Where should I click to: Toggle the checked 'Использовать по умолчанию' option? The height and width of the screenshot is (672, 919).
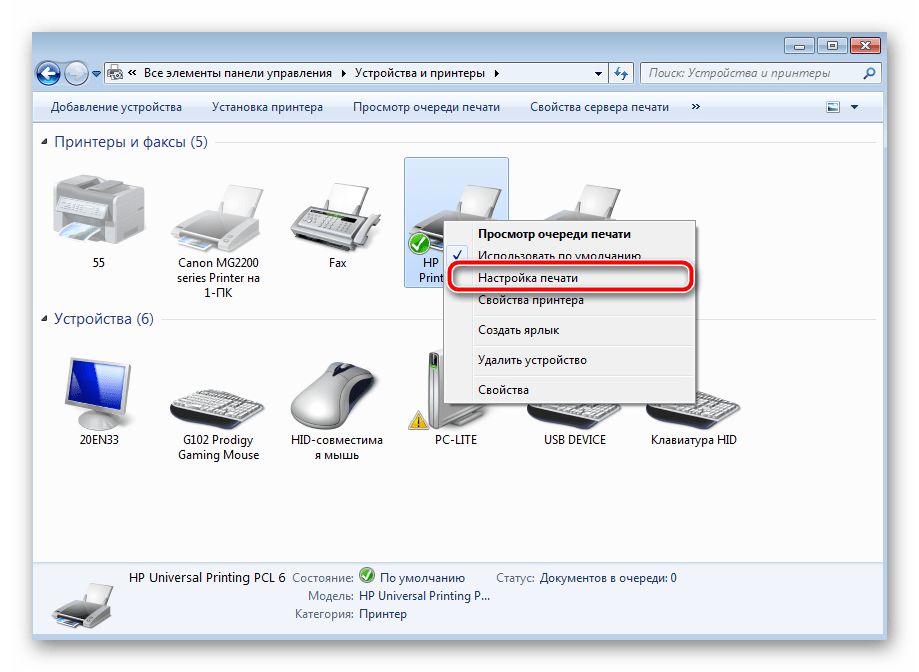(x=558, y=256)
